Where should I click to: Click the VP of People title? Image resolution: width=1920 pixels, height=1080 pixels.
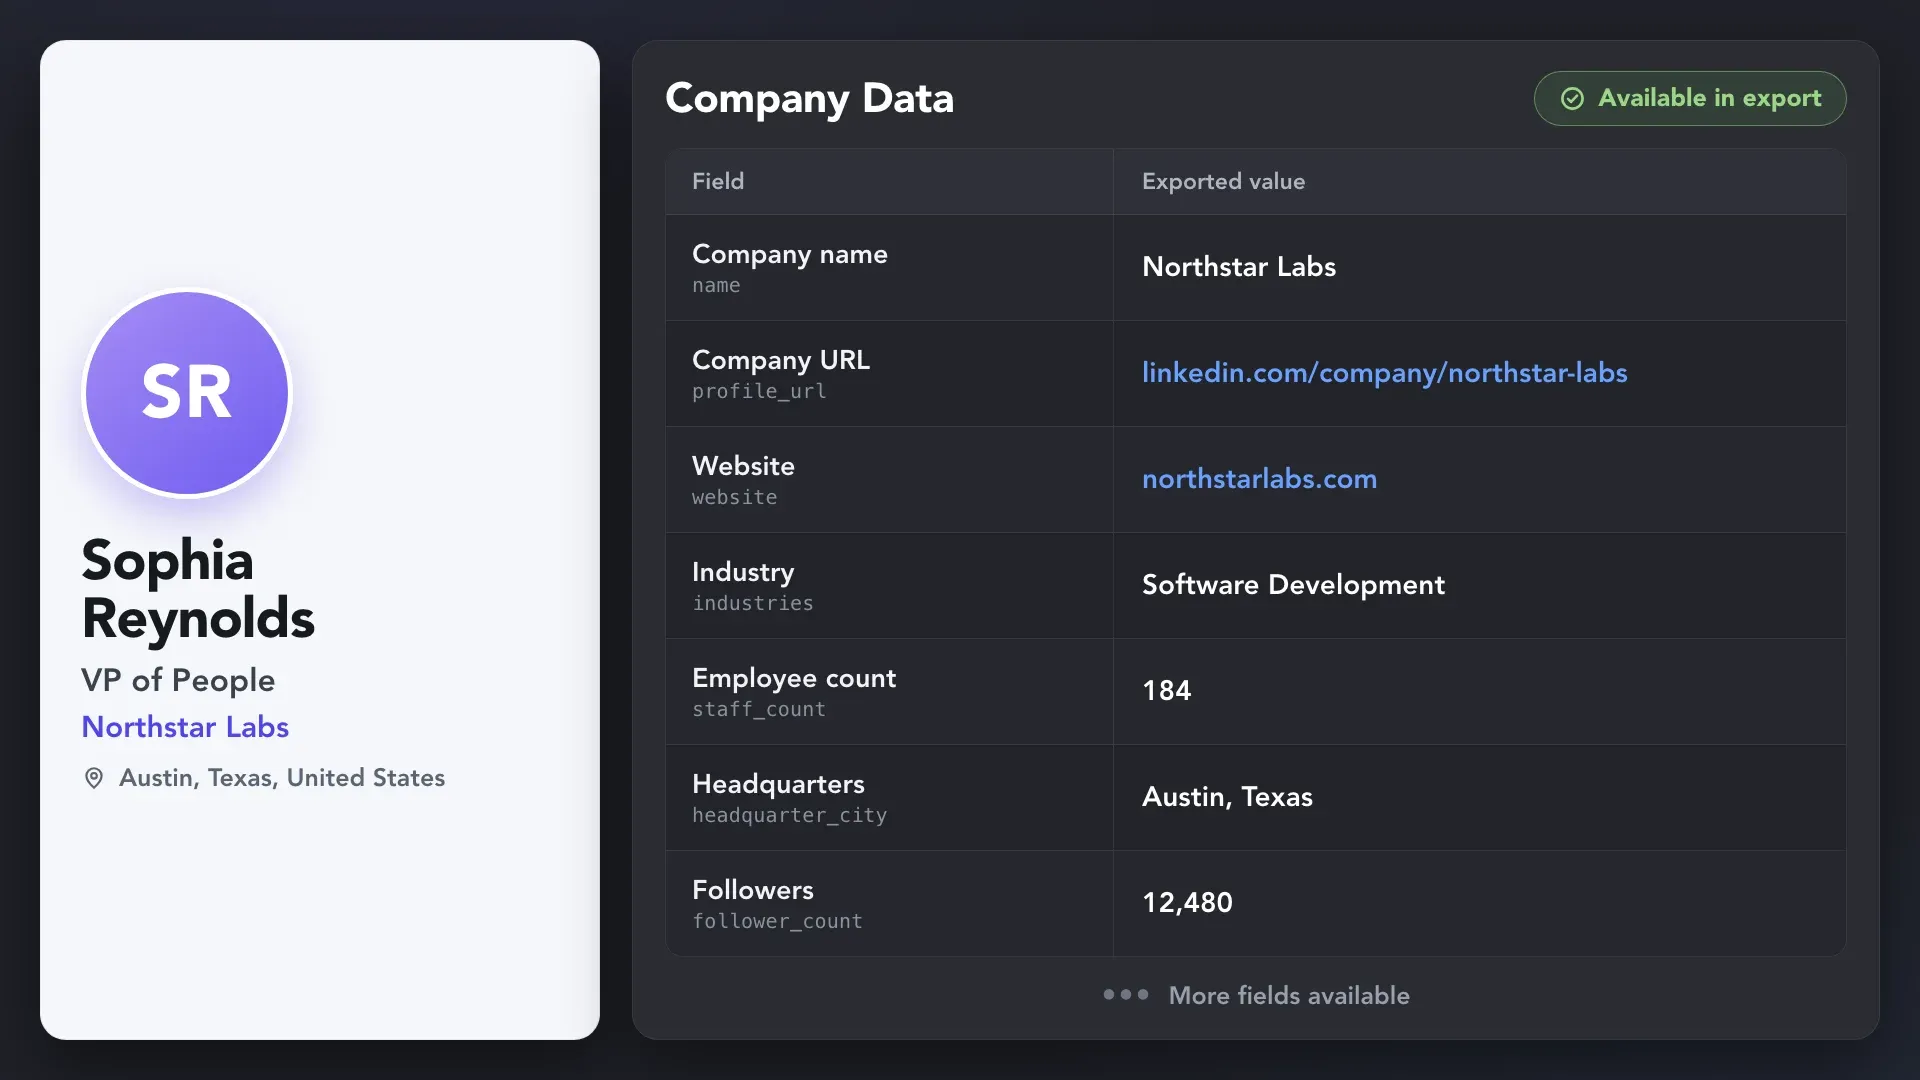coord(178,680)
